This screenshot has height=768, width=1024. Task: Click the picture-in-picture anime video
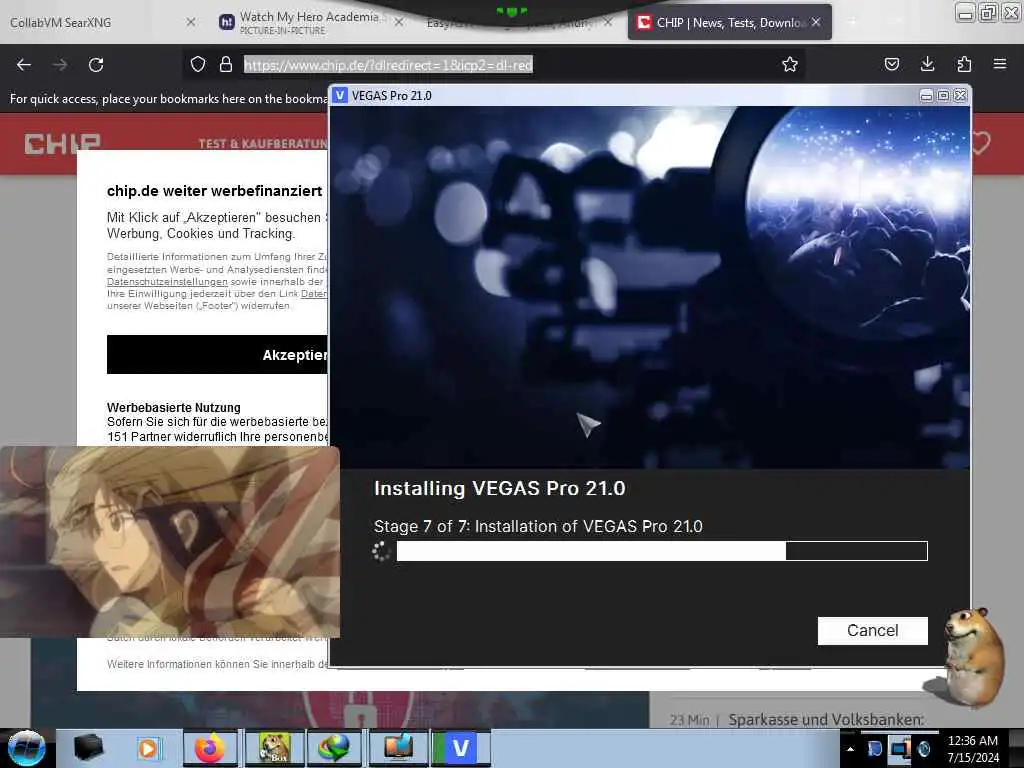[x=170, y=541]
